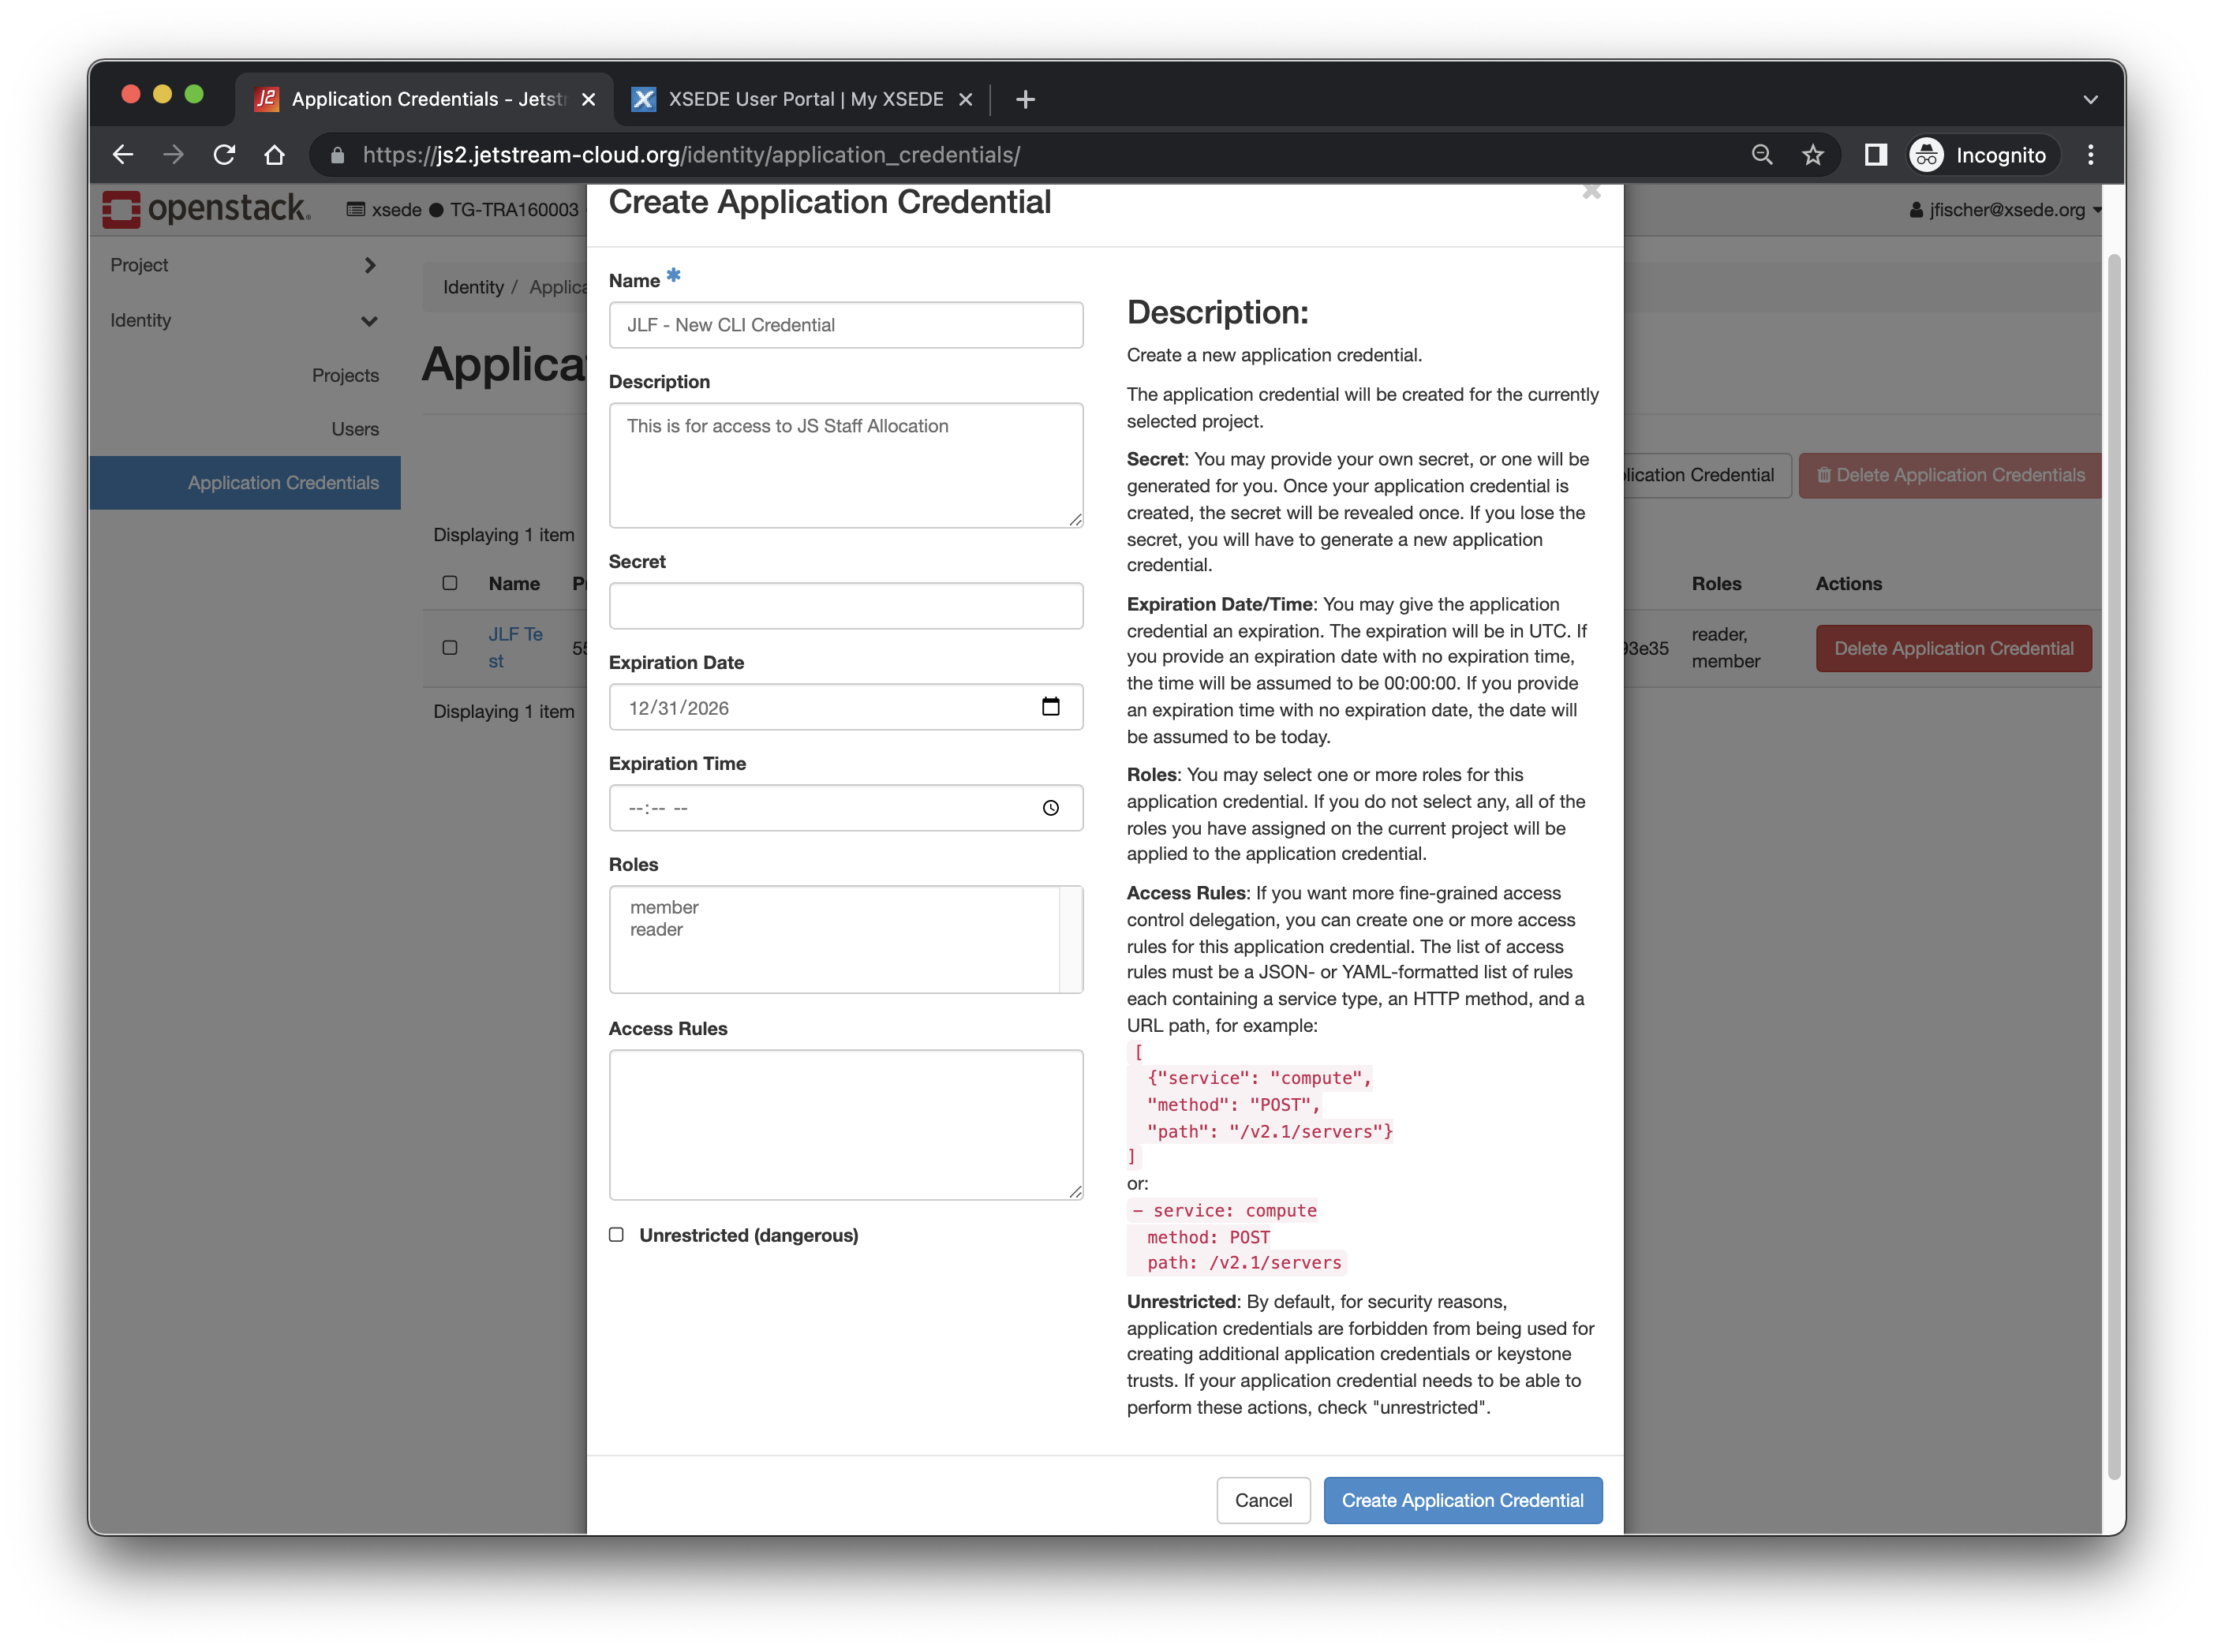Toggle the browser side panel icon
Screen dimensions: 2214x1652
coord(1875,155)
